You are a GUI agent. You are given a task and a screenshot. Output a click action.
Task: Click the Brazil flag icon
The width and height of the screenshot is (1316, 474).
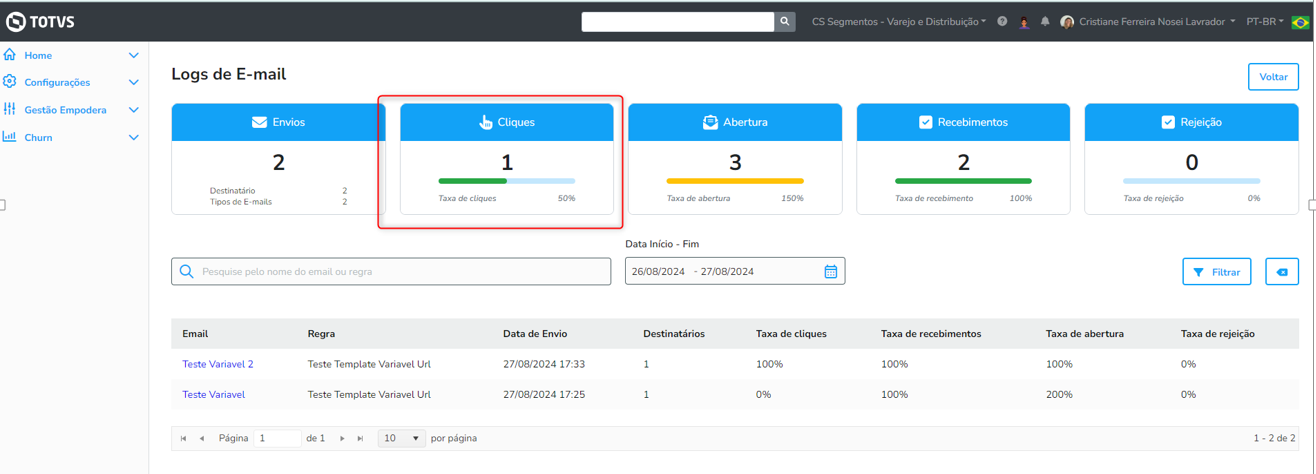1300,22
